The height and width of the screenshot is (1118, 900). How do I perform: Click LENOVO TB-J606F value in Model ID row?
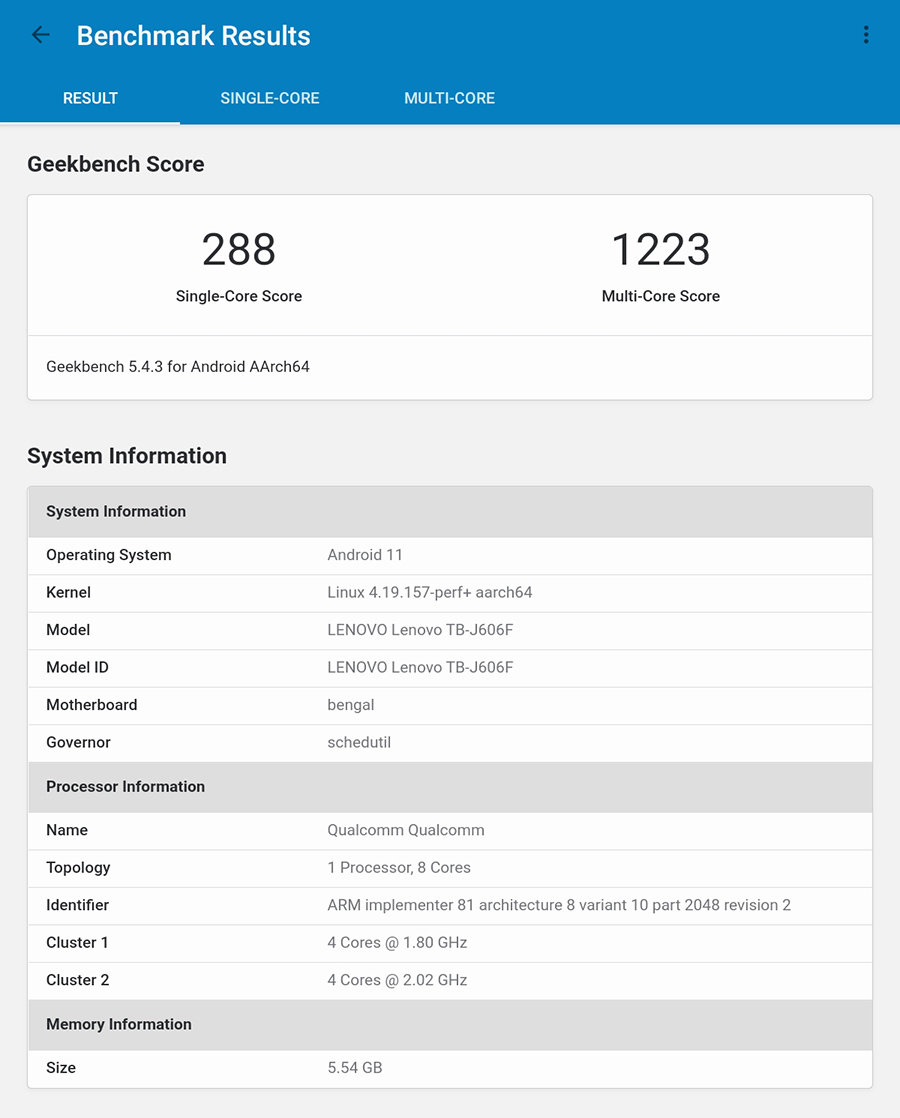coord(420,667)
